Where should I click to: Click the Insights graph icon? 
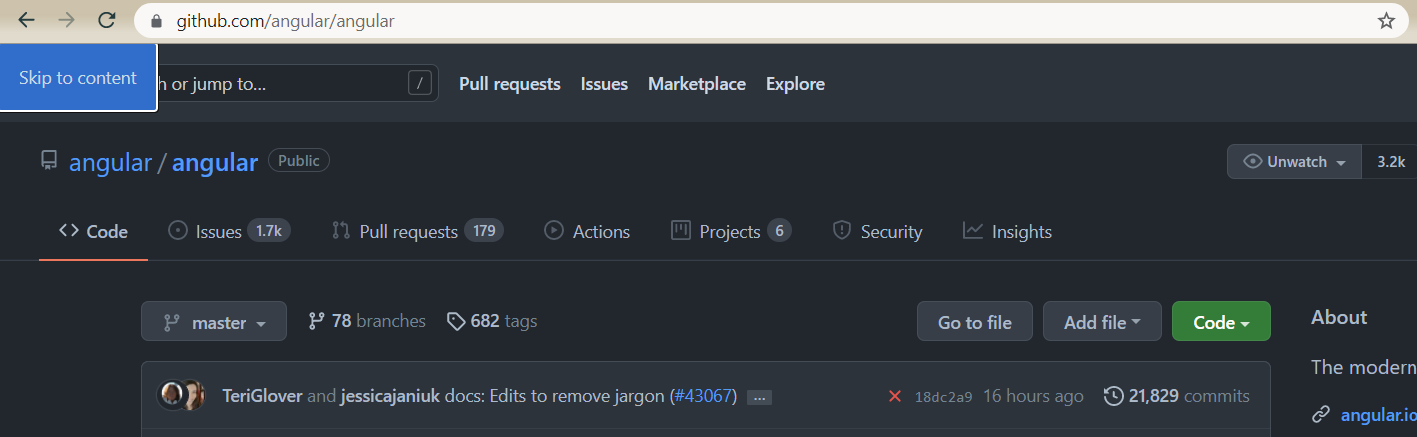[x=973, y=231]
